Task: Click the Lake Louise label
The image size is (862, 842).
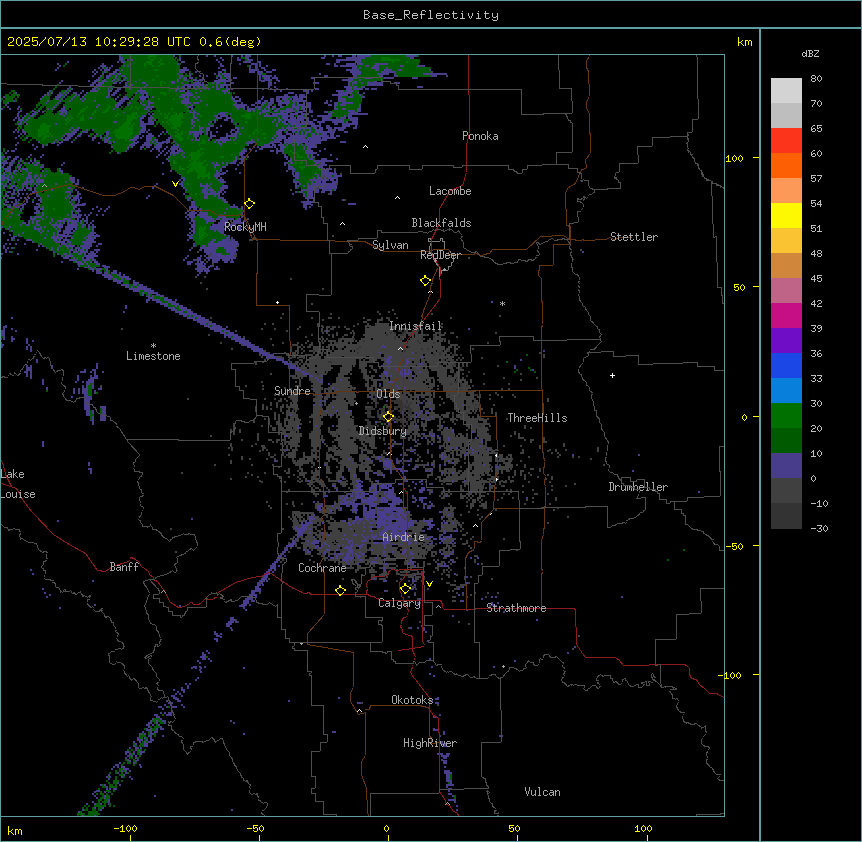Action: [18, 484]
